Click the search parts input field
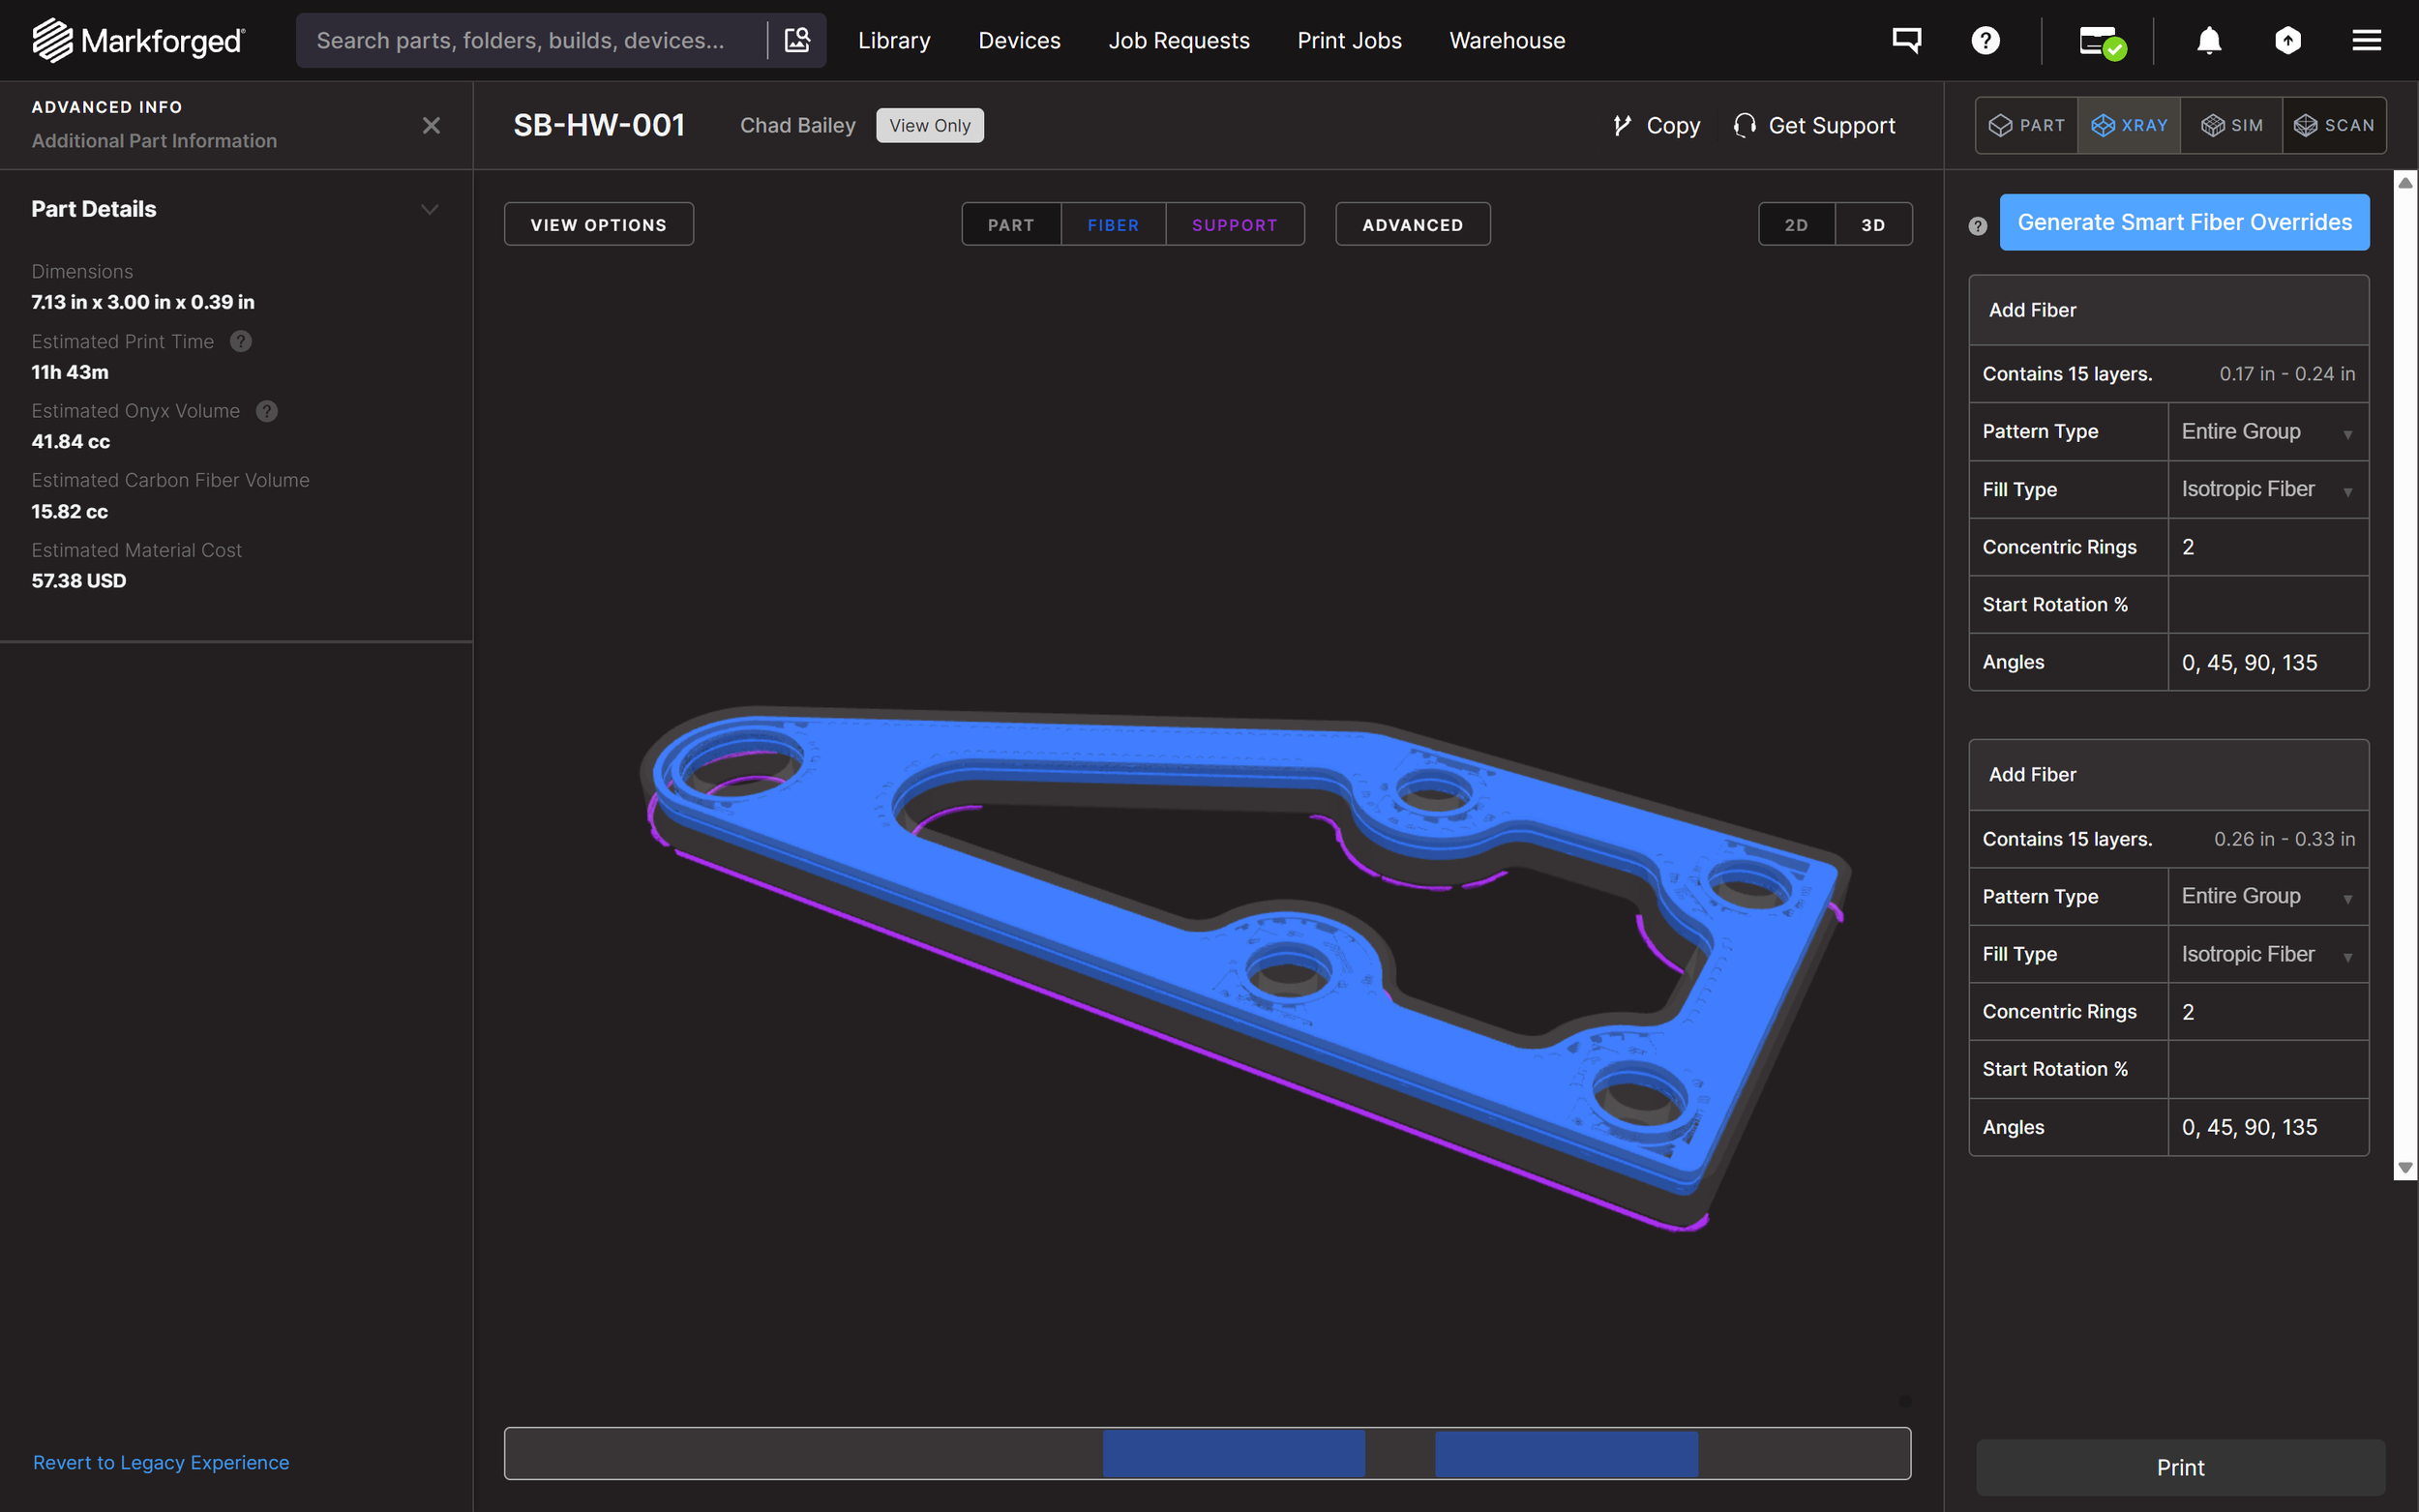The image size is (2419, 1512). (x=530, y=40)
